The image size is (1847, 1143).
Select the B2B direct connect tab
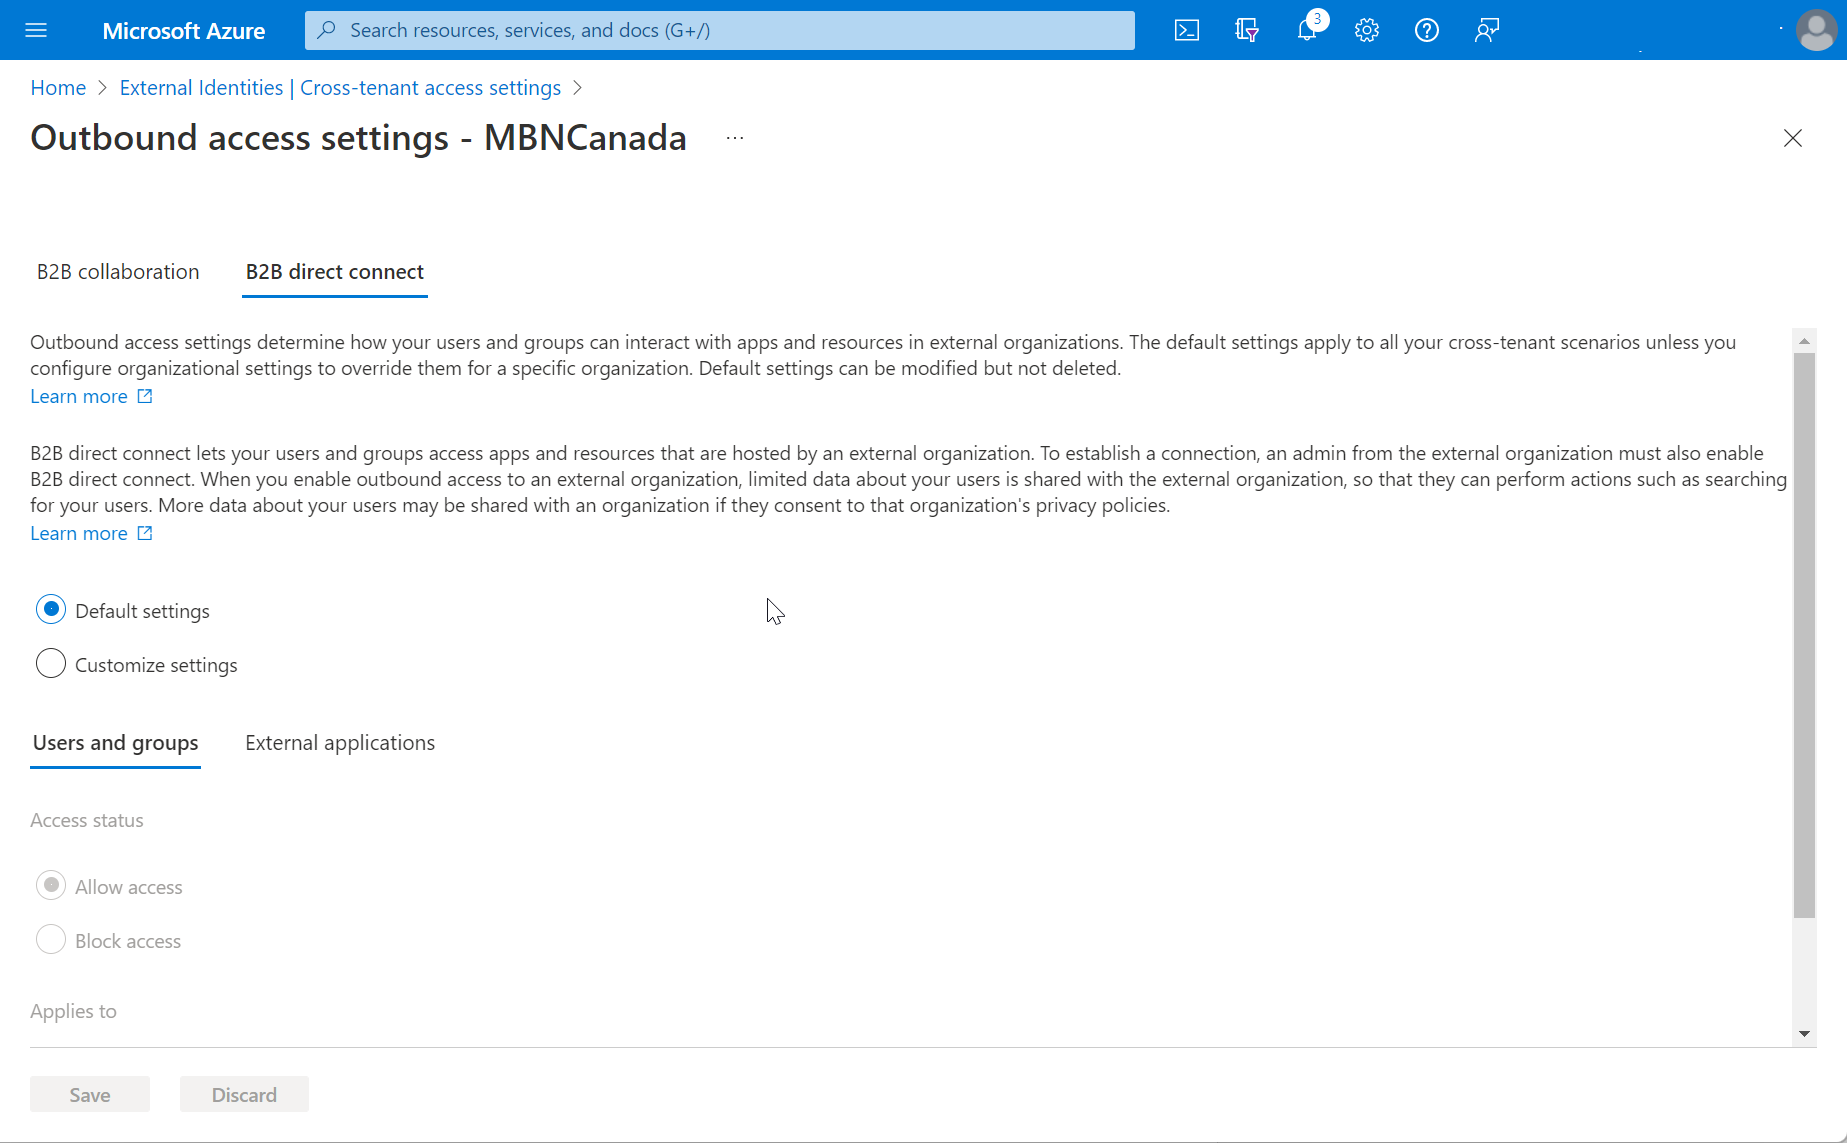[x=335, y=272]
